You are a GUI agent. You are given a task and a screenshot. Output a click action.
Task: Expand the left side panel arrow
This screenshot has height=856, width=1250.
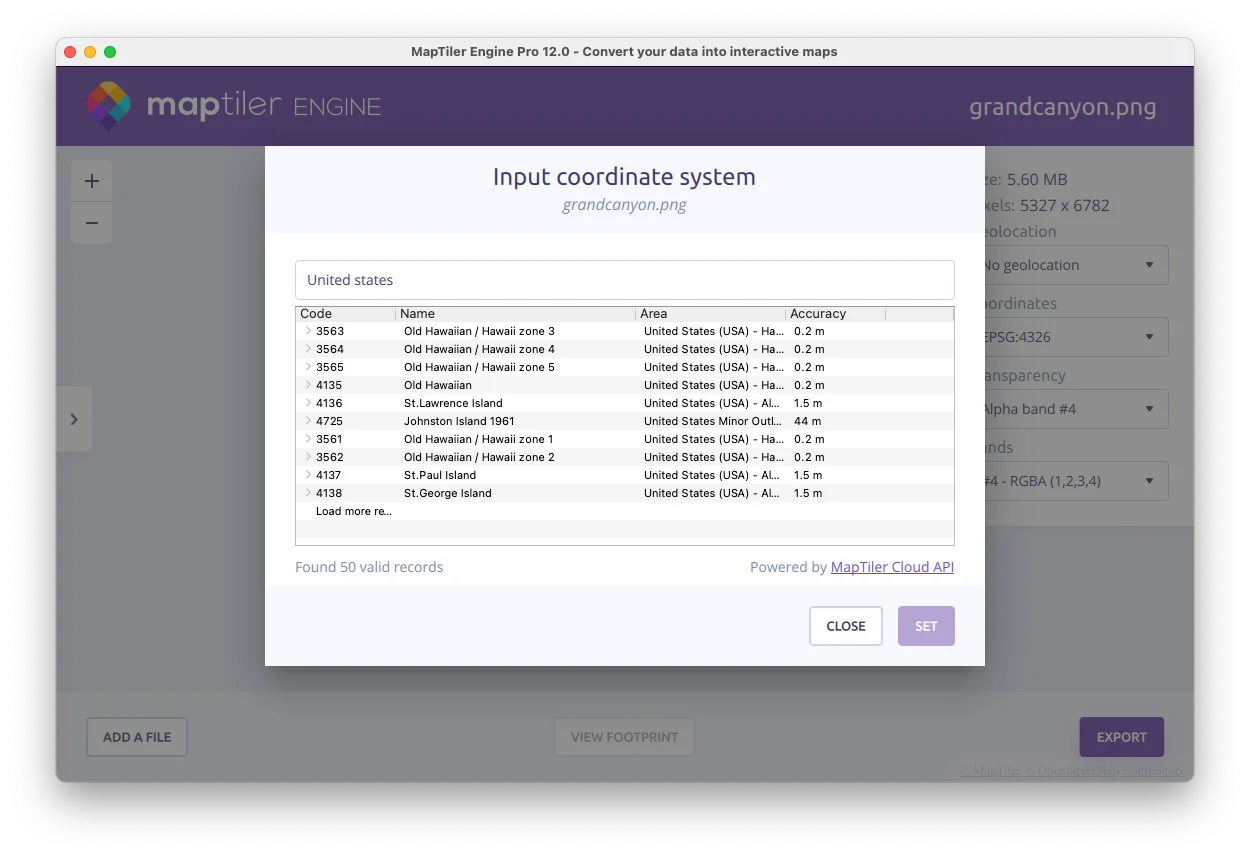74,419
